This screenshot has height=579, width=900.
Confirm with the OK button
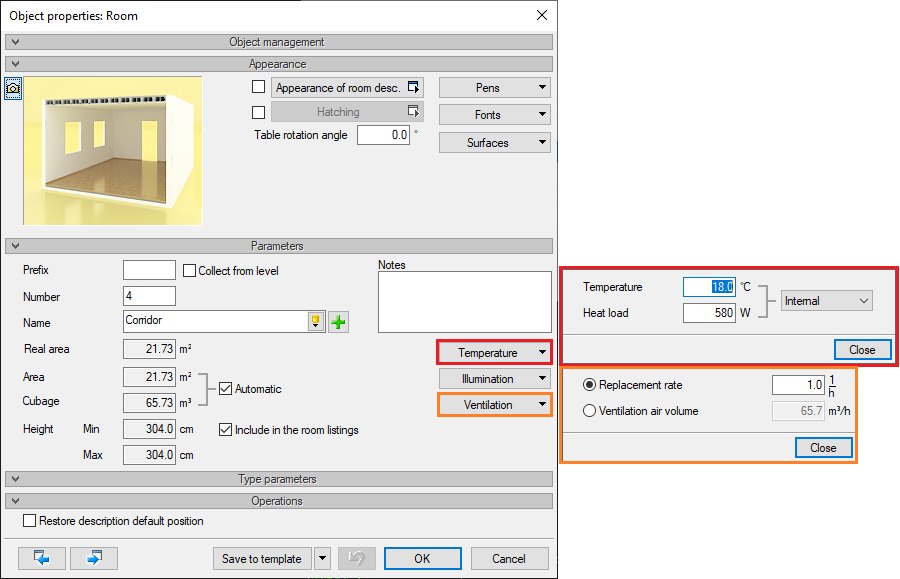[x=422, y=558]
